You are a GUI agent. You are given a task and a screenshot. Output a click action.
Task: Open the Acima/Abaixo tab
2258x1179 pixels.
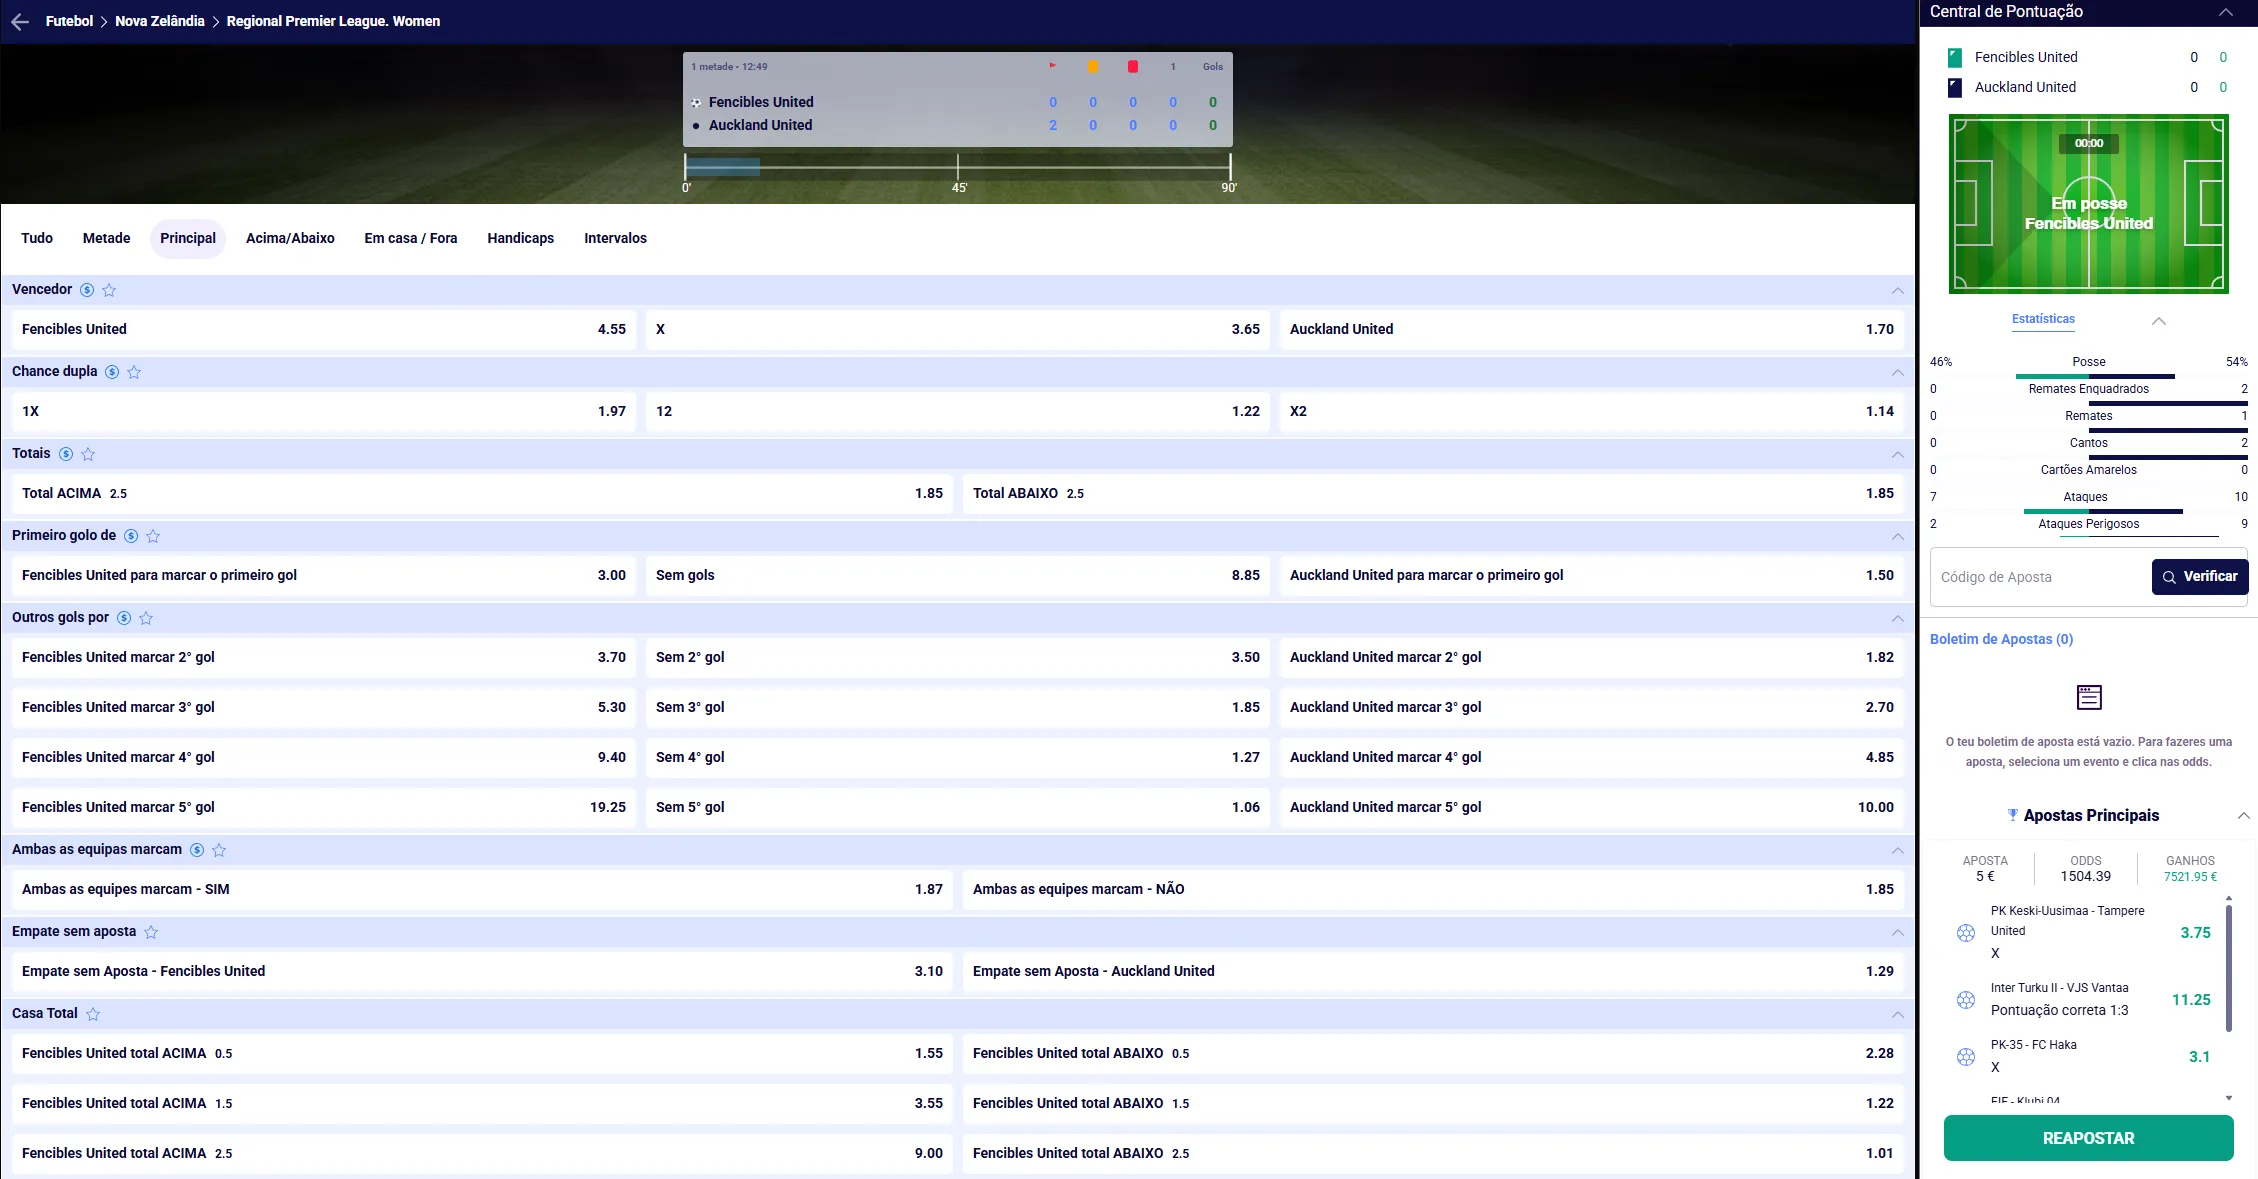click(290, 238)
